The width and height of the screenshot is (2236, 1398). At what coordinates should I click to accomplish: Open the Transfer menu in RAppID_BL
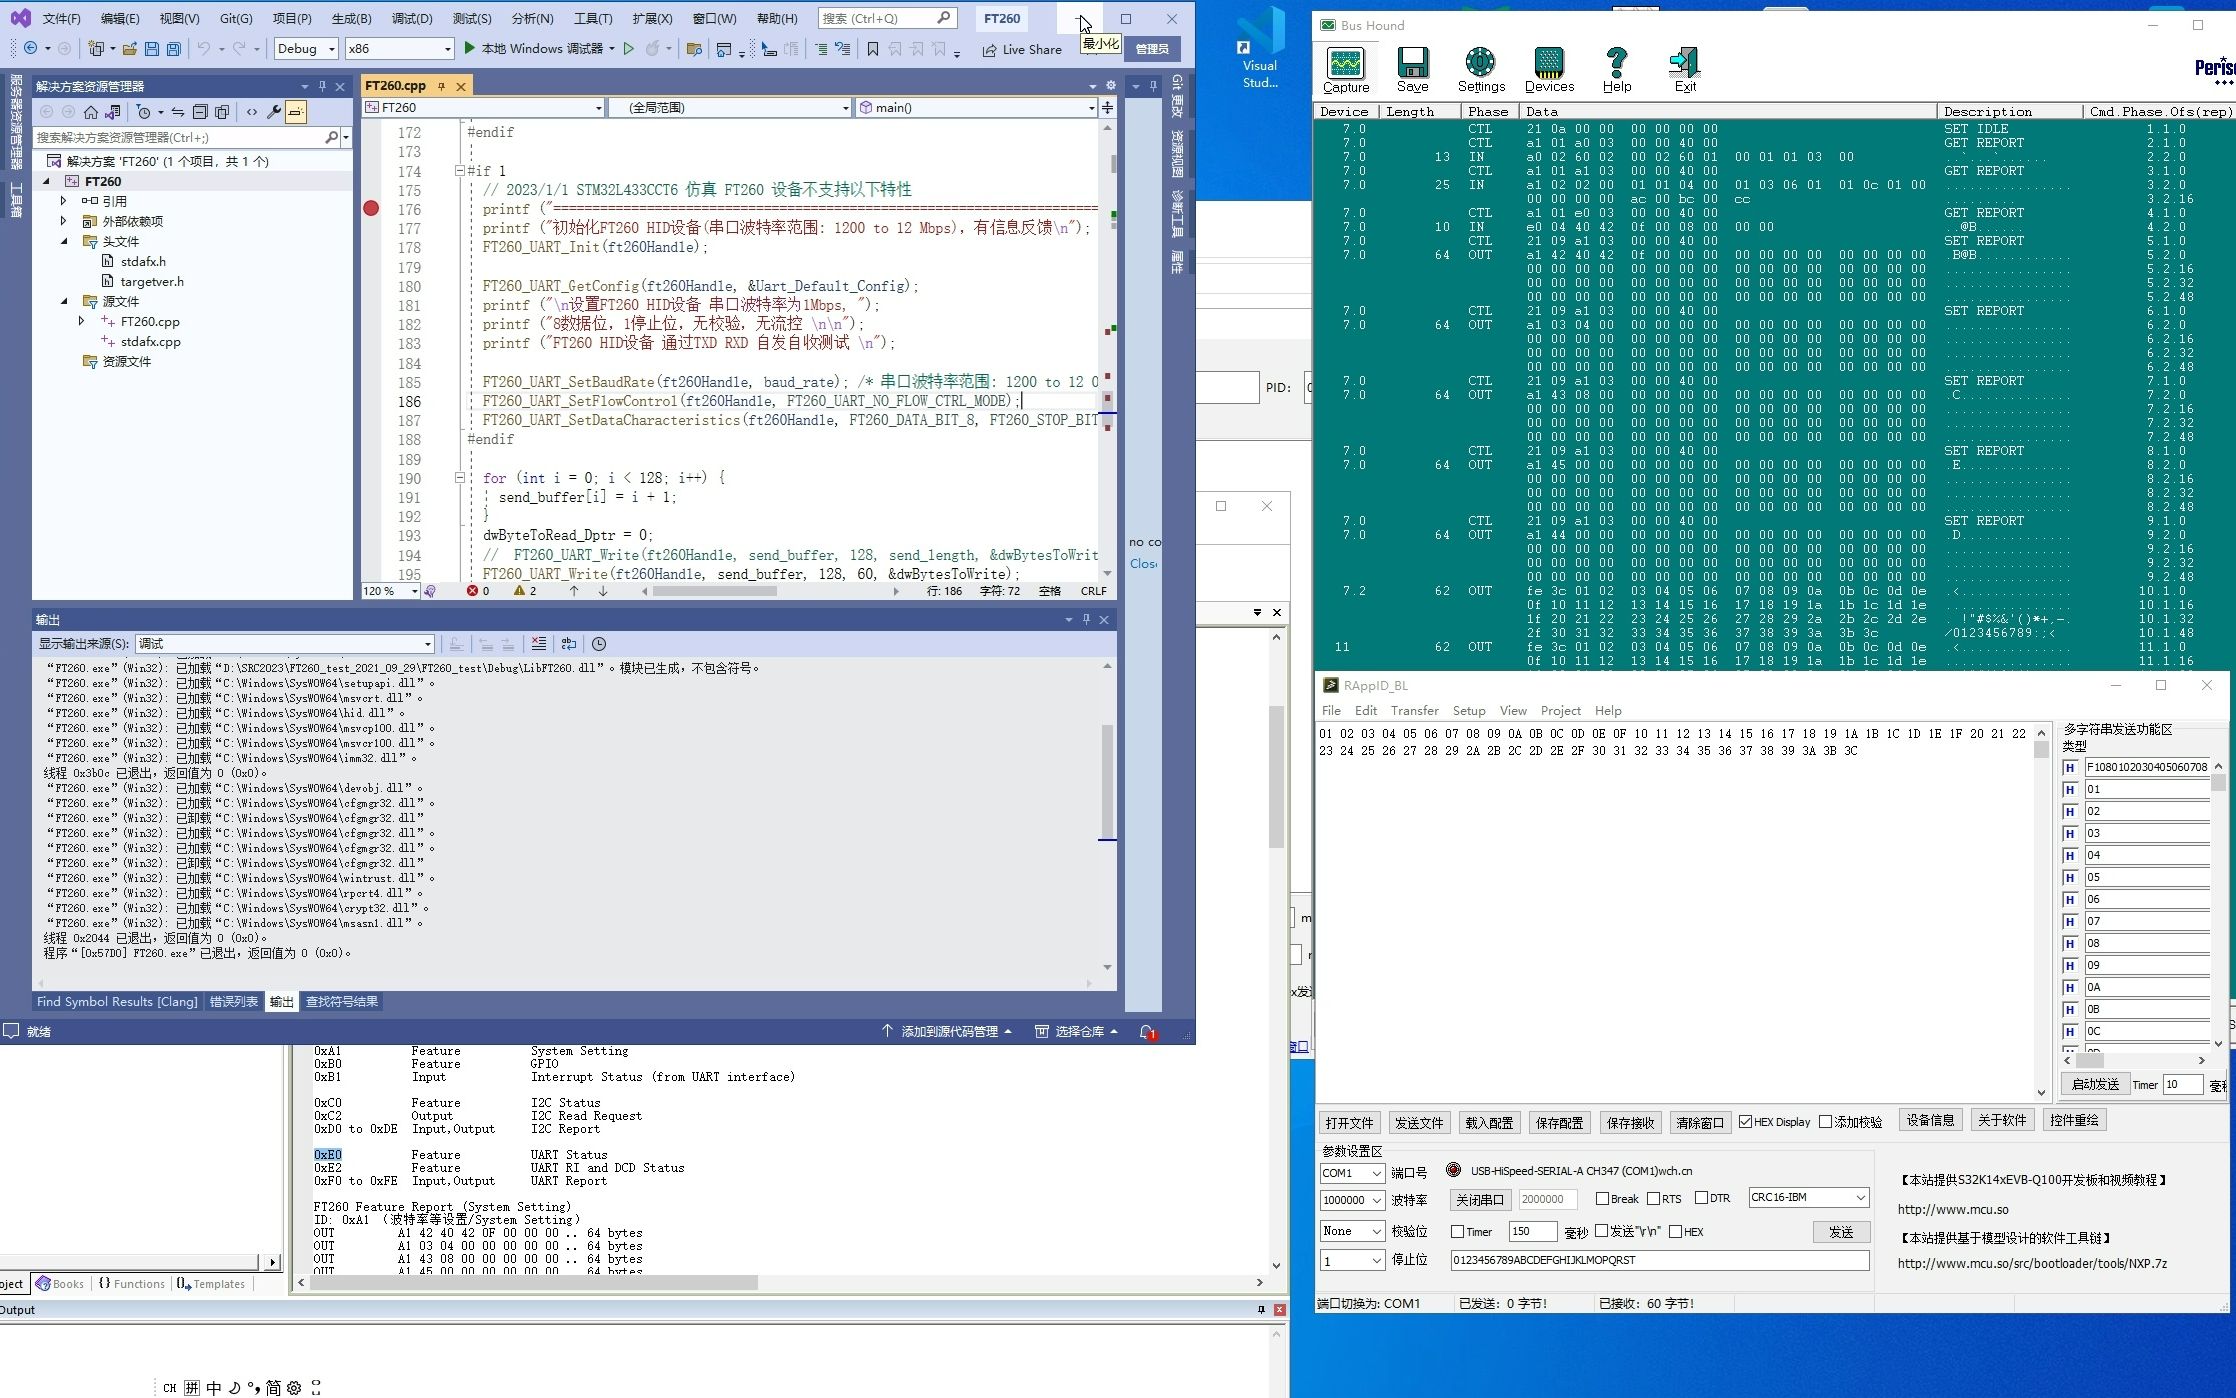[1414, 710]
